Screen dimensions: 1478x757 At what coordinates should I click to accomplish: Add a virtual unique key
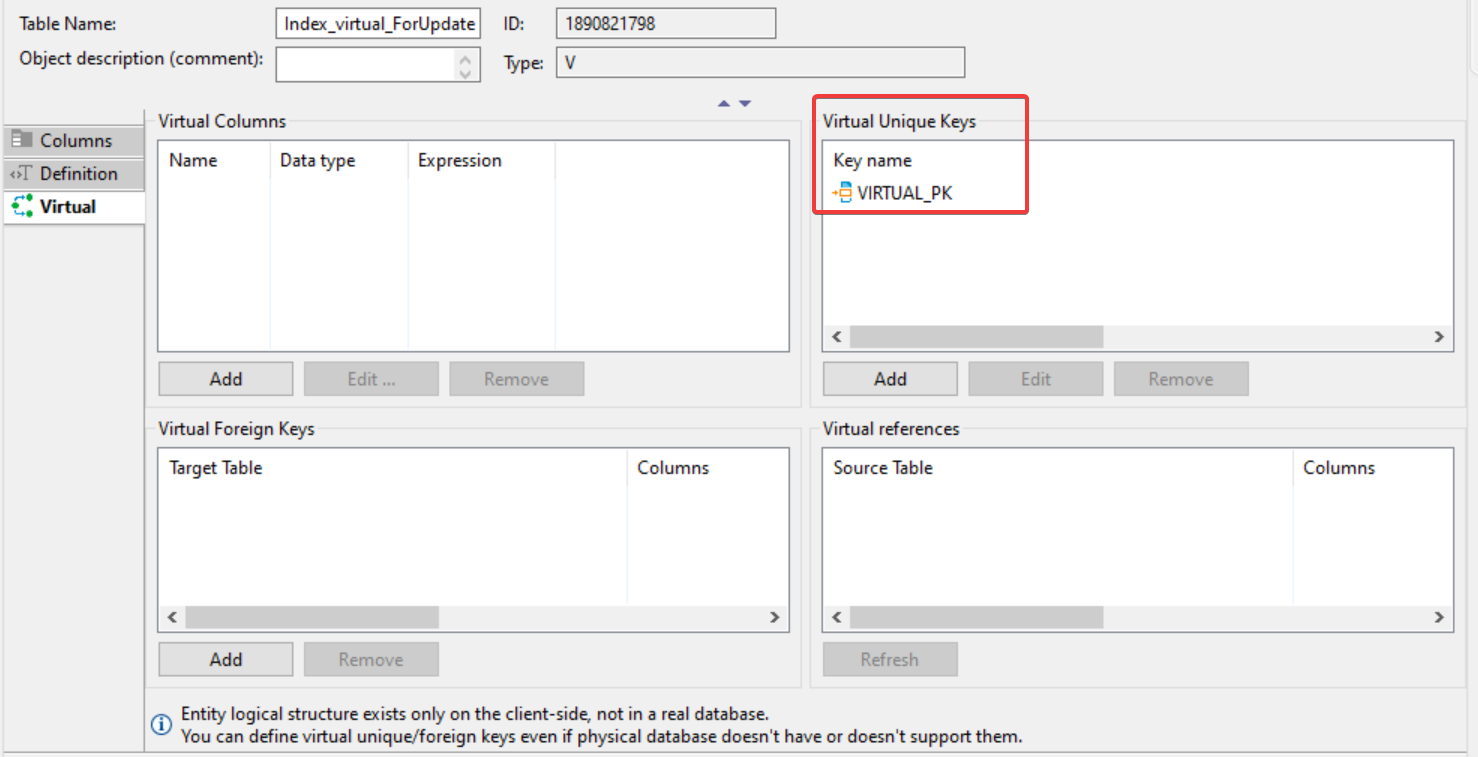pos(889,378)
